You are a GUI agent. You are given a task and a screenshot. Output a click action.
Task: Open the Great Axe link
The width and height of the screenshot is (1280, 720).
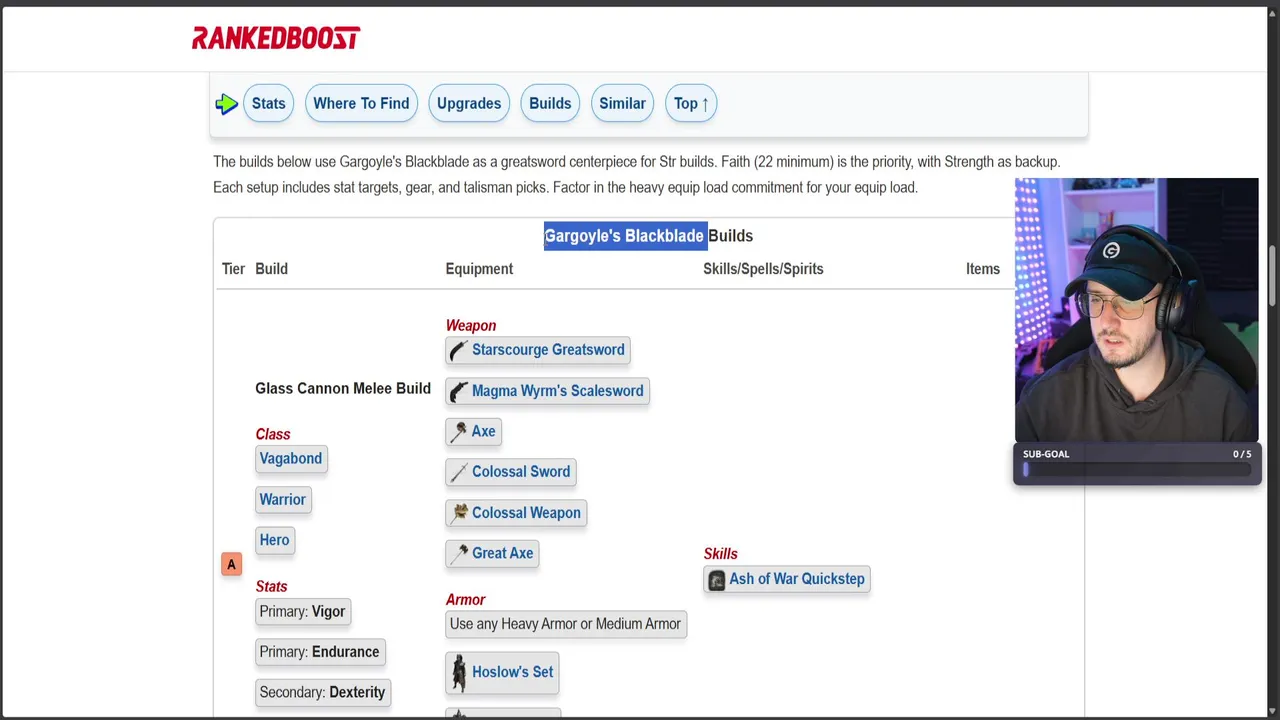[502, 553]
